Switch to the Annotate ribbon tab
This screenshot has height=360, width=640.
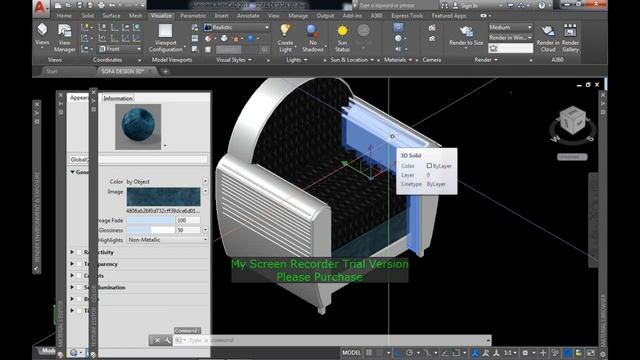tap(248, 16)
